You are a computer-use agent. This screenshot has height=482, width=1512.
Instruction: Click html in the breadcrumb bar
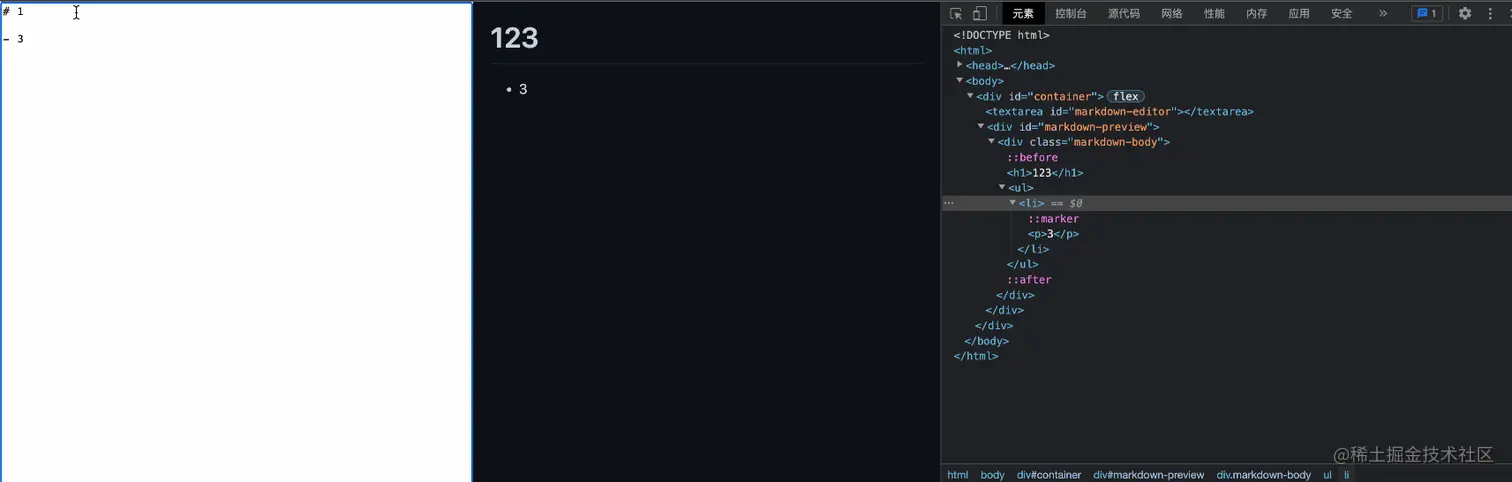958,475
